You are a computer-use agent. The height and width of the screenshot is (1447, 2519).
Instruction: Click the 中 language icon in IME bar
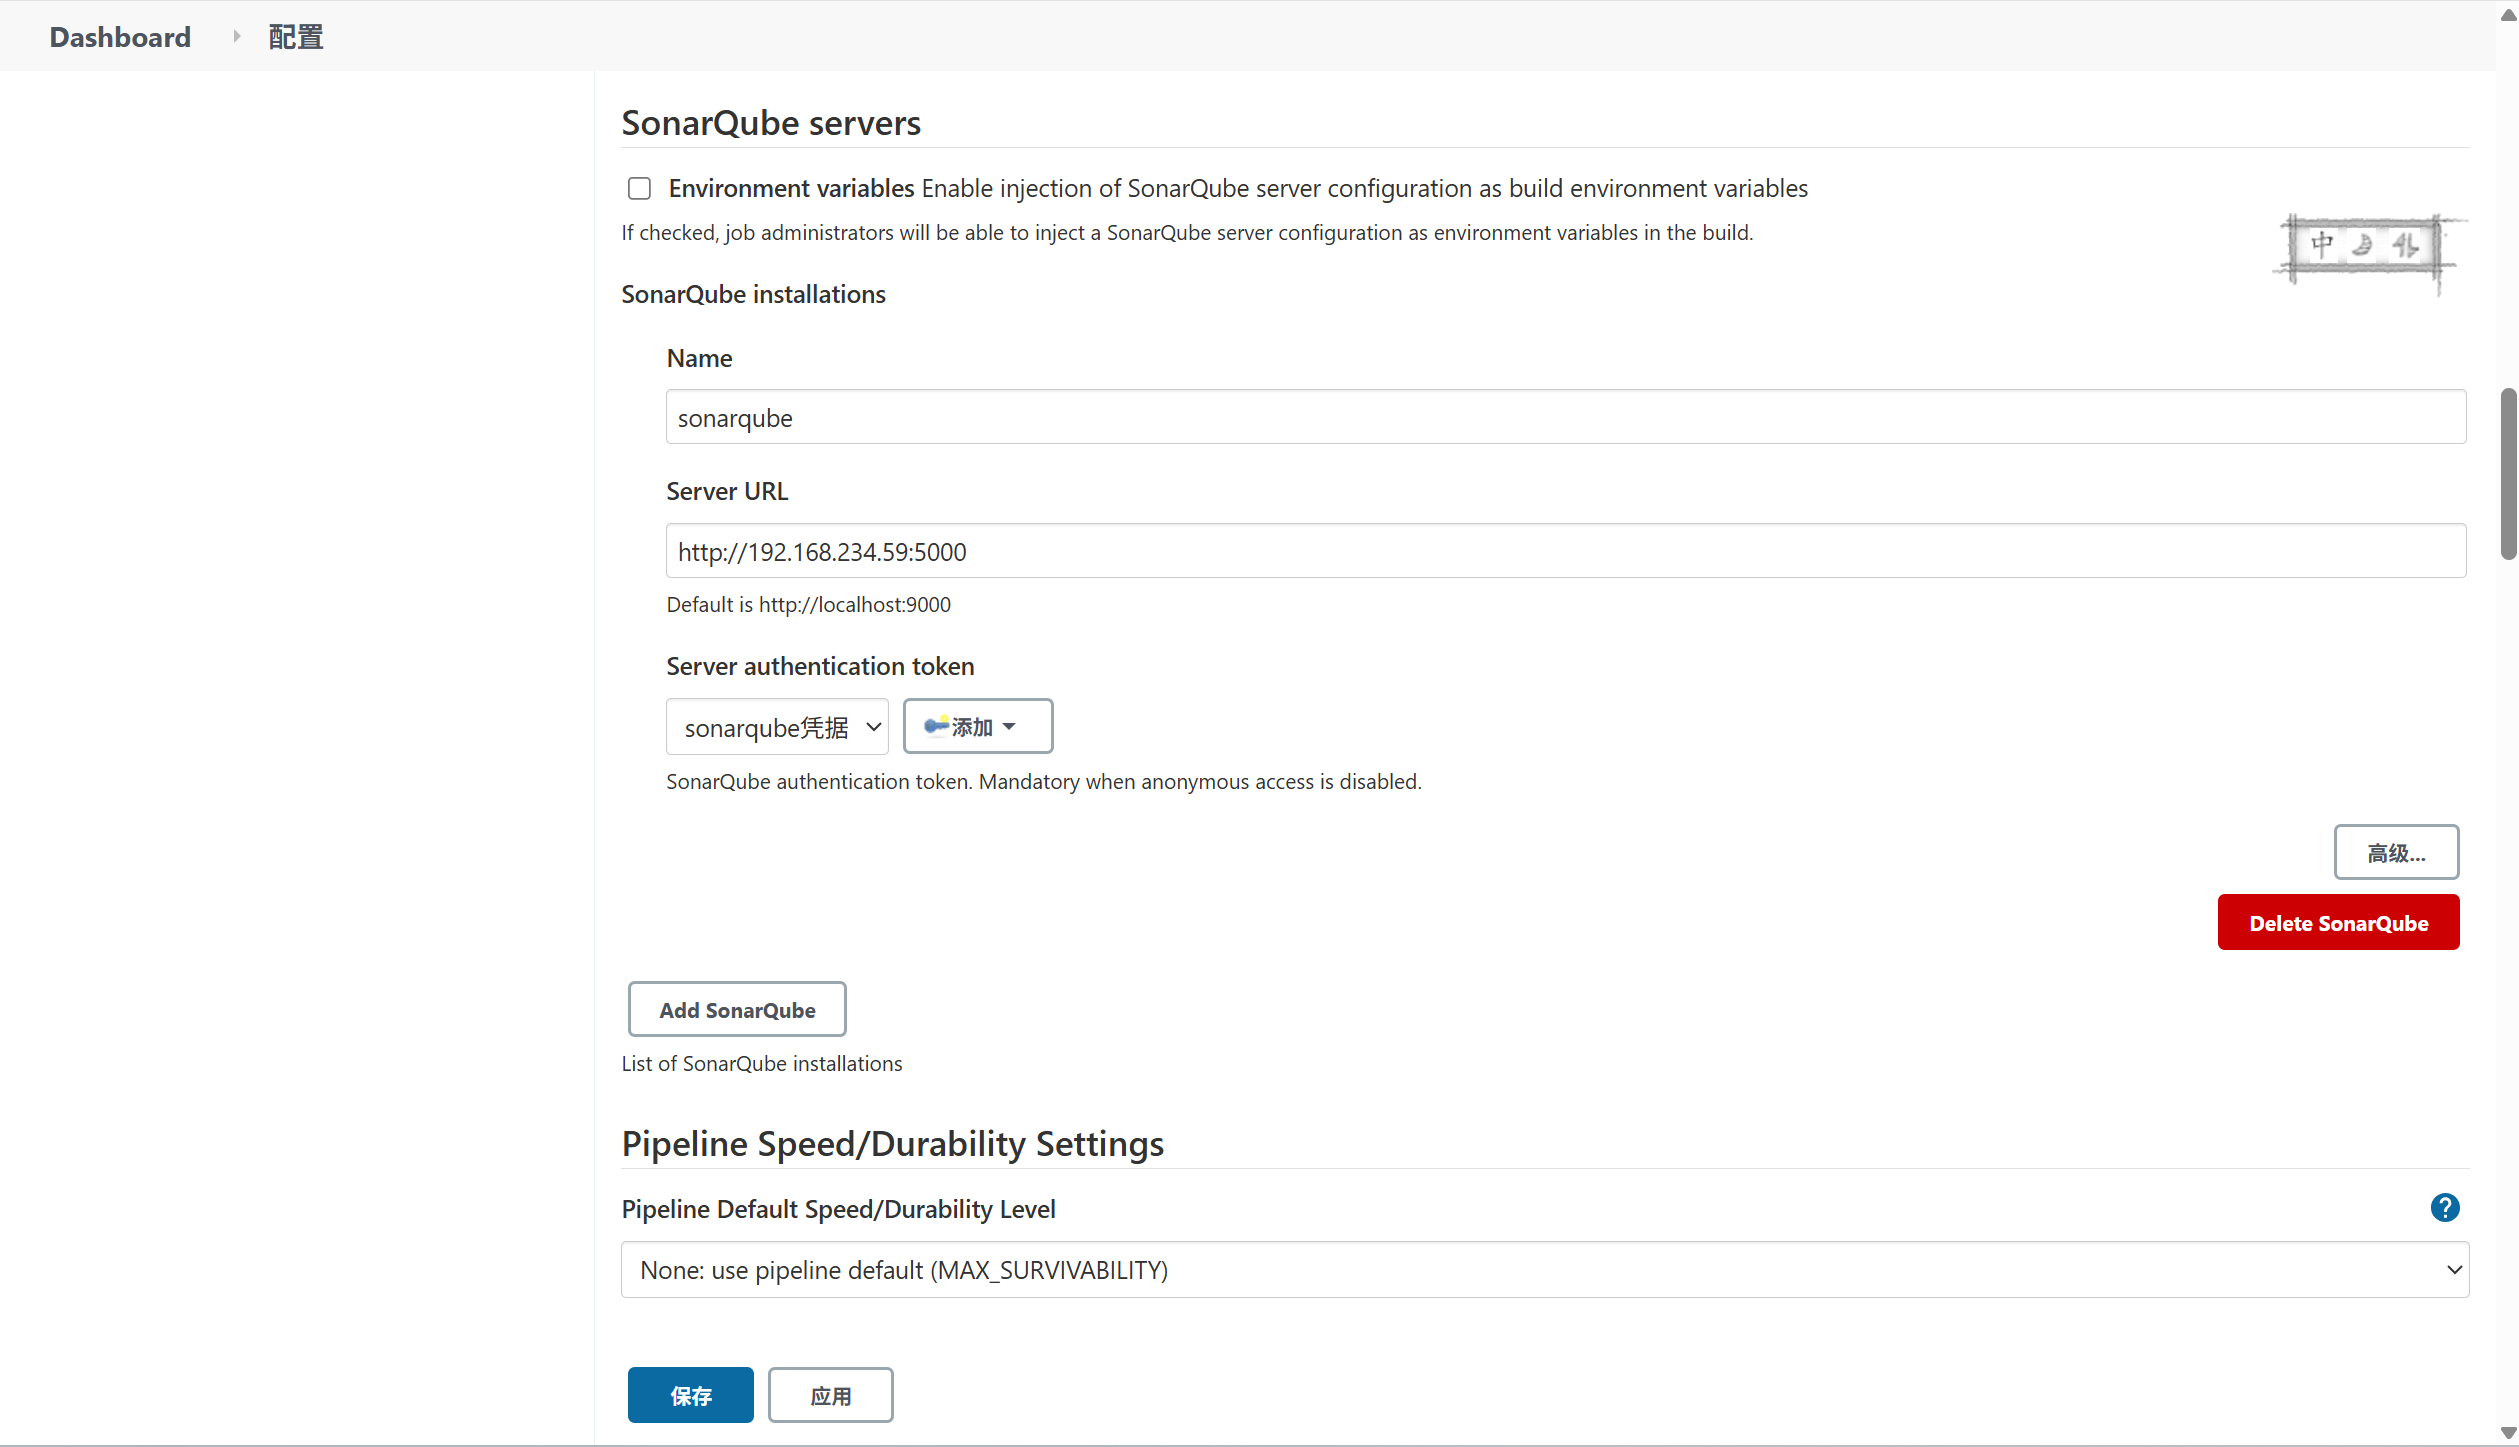point(2322,244)
